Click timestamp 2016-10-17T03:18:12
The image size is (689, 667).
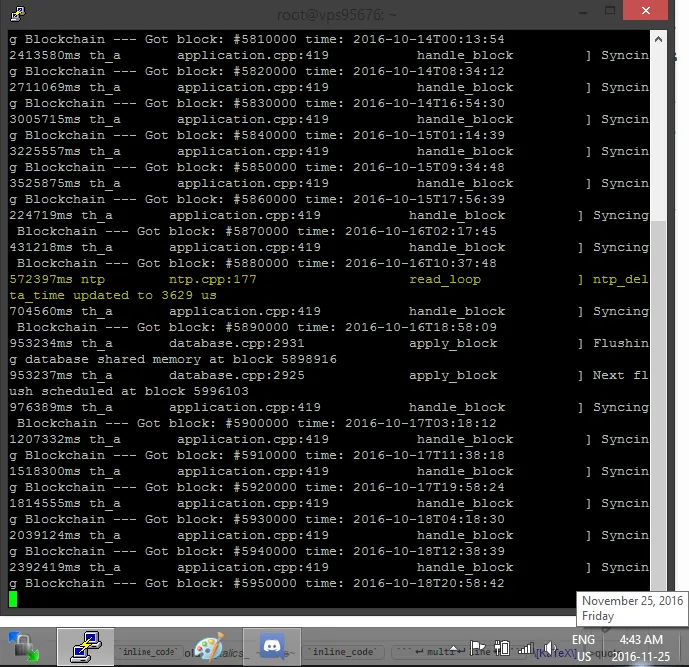point(421,423)
